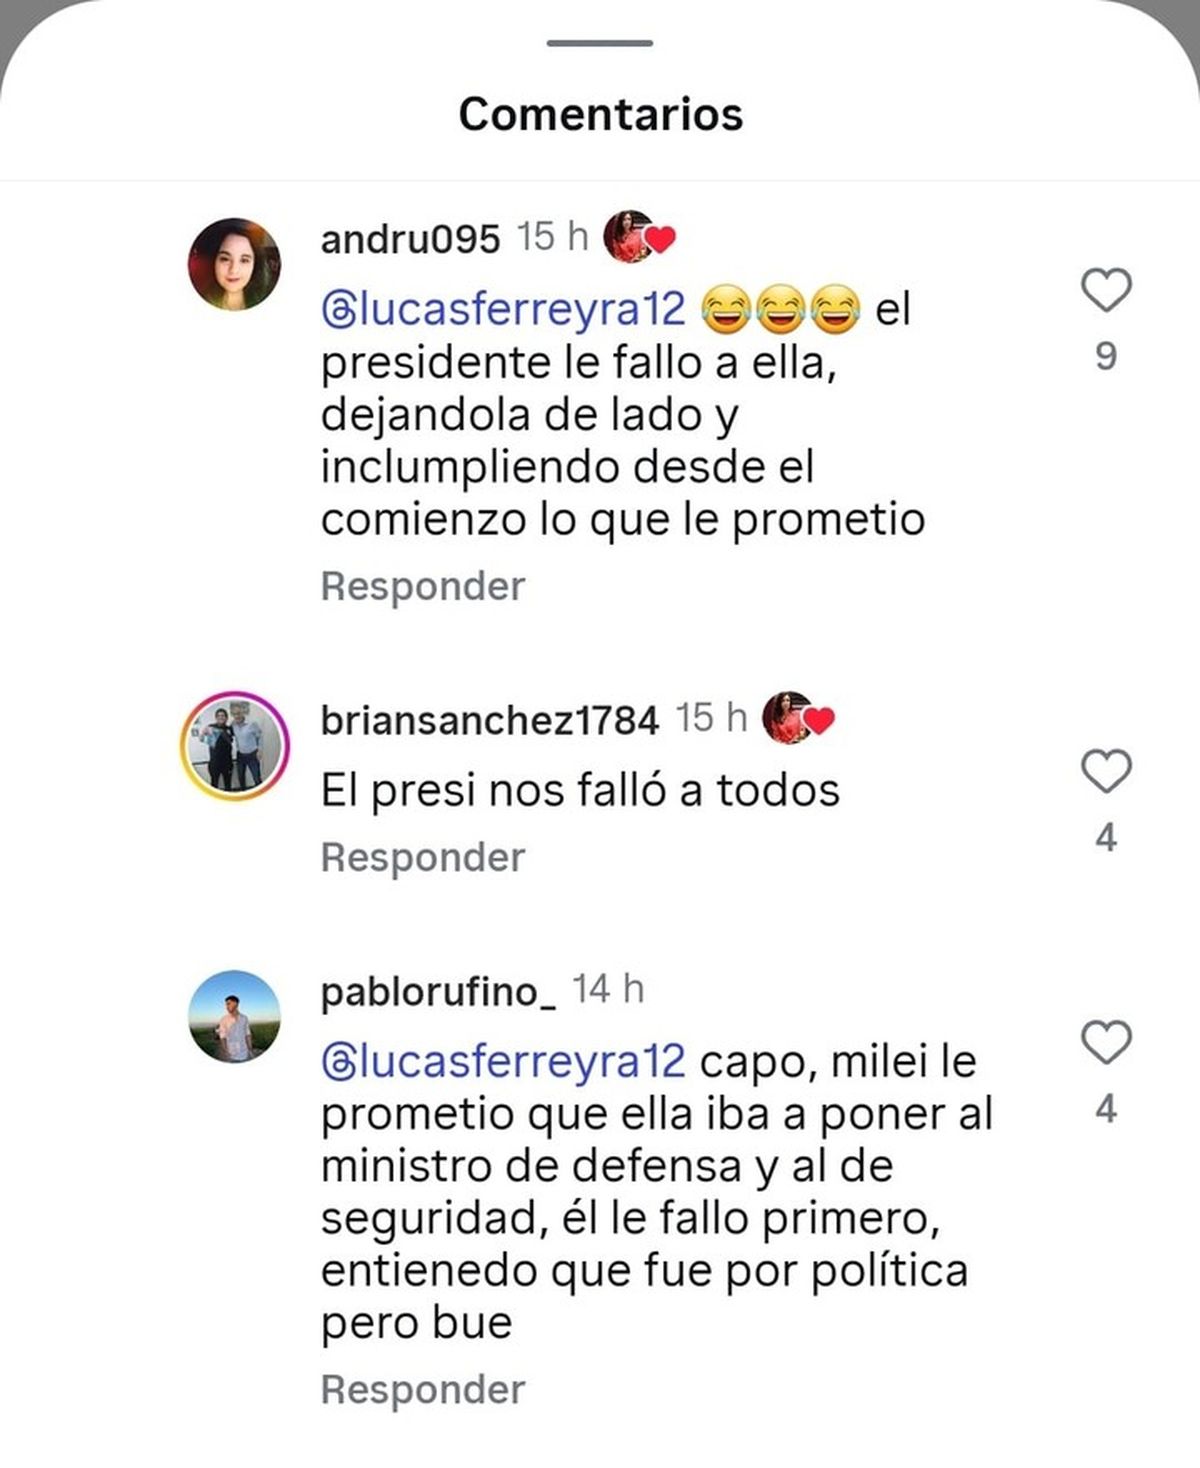Reply to andru095's comment
Viewport: 1200px width, 1468px height.
pyautogui.click(x=423, y=586)
